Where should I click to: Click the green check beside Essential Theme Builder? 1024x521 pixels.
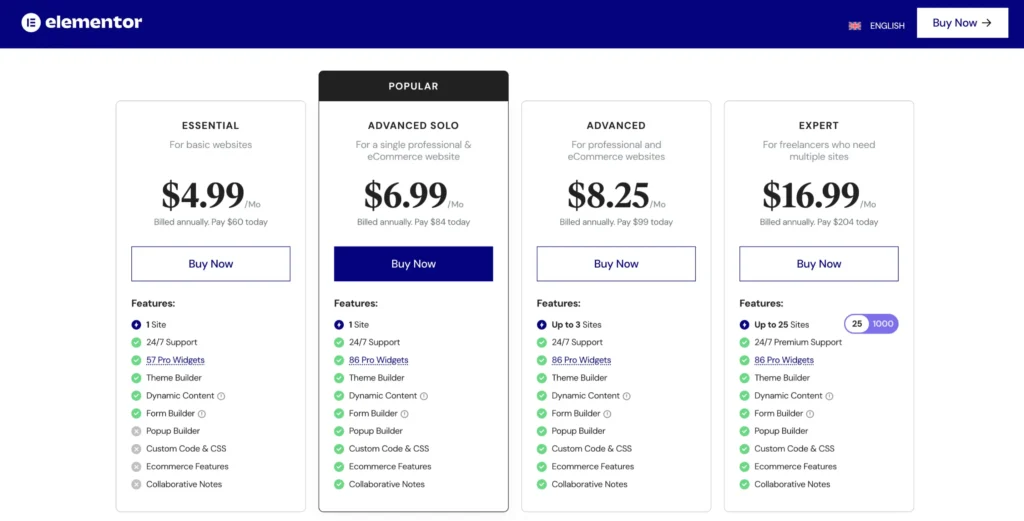(x=136, y=377)
